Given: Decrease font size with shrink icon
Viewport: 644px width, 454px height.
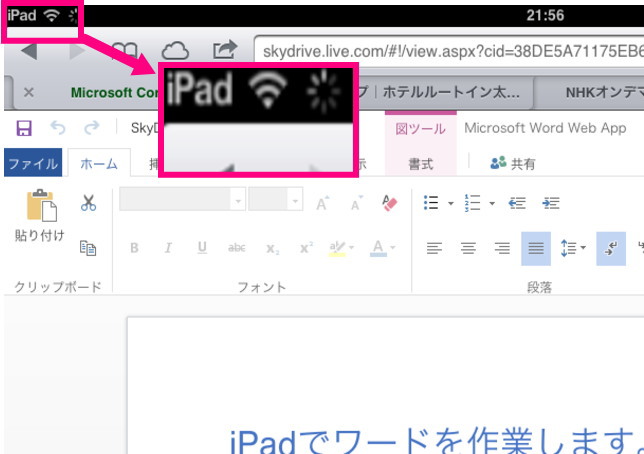Looking at the screenshot, I should coord(356,203).
